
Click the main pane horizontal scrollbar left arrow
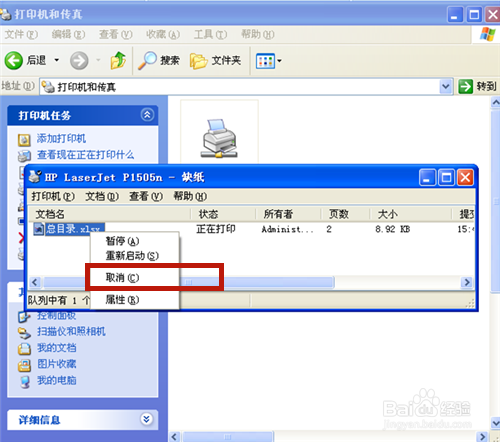click(174, 437)
